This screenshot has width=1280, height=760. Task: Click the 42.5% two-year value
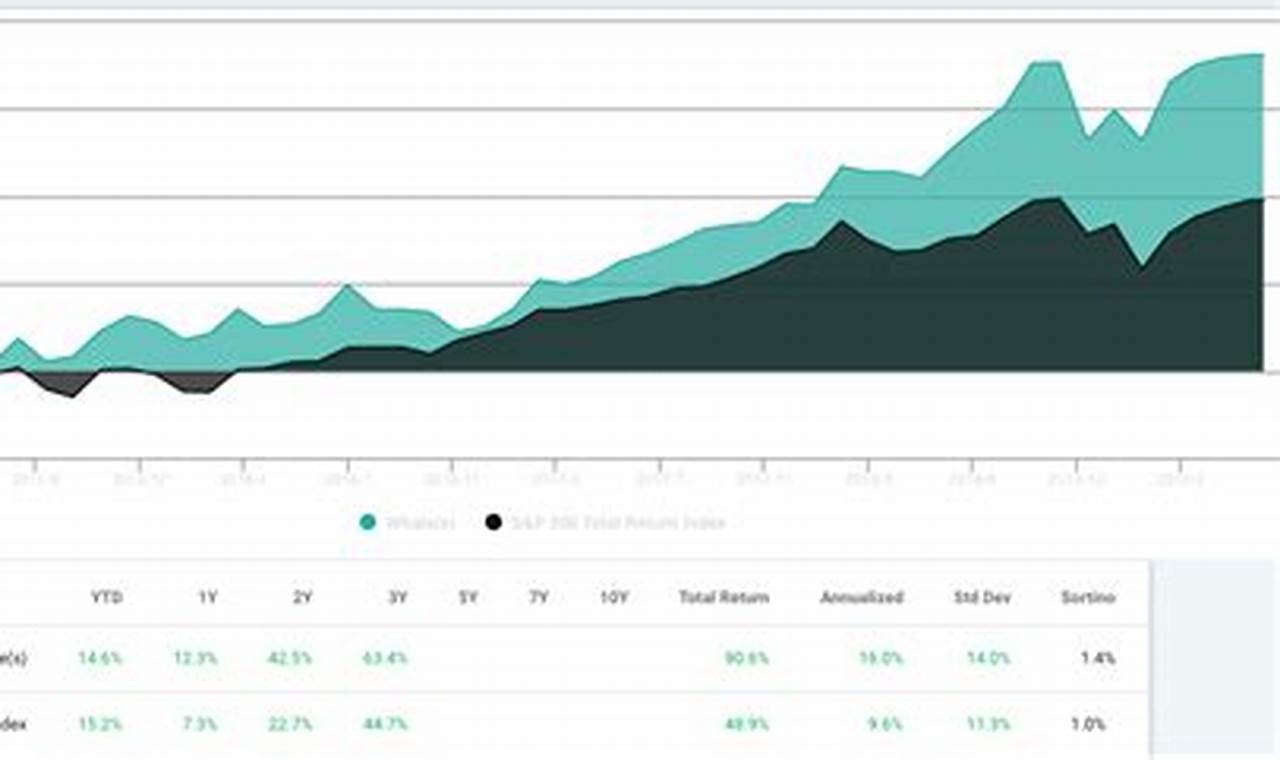point(290,659)
